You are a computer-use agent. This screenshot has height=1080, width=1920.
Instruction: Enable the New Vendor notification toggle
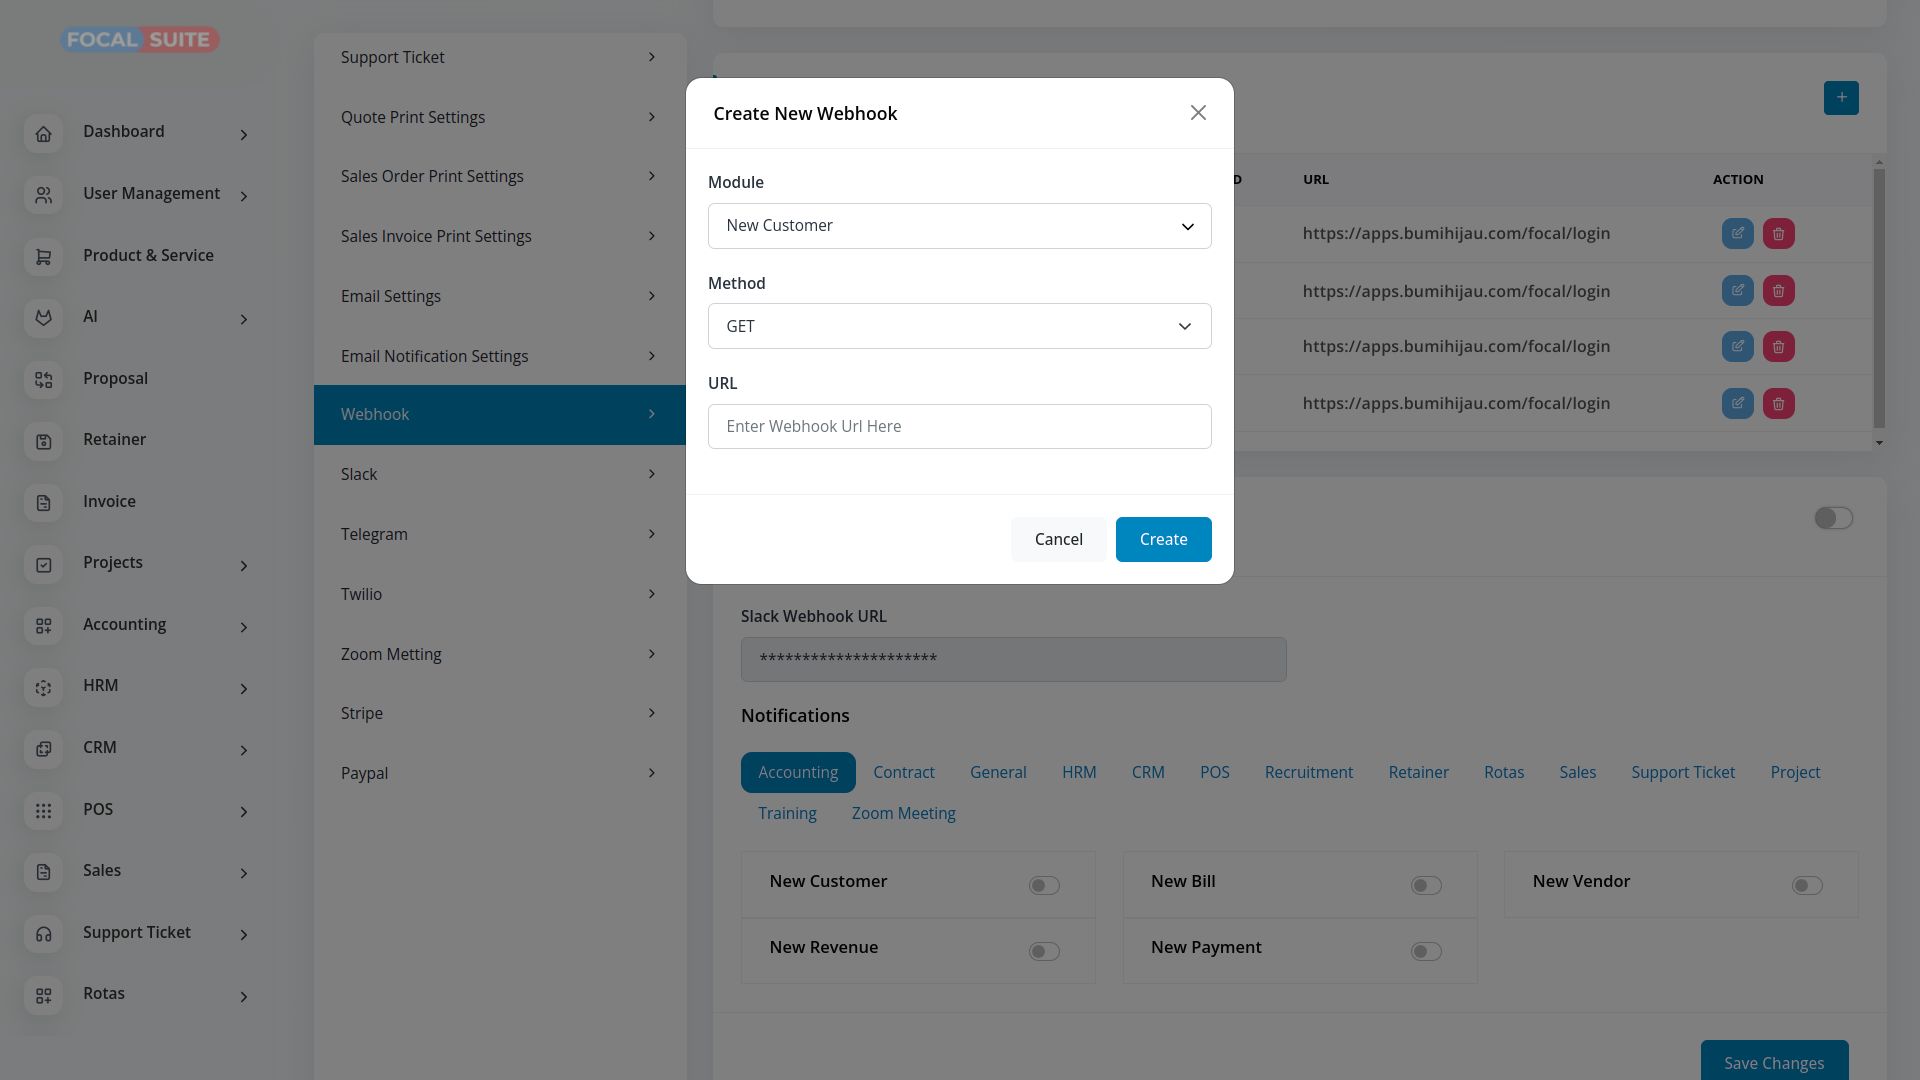coord(1807,886)
